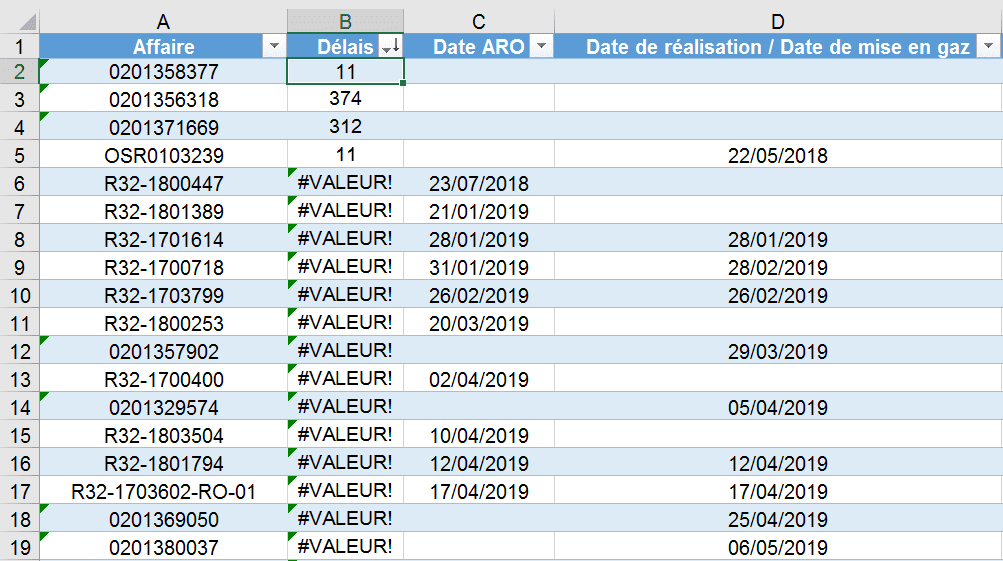The width and height of the screenshot is (1003, 561).
Task: Select the row 5 header
Action: point(19,156)
